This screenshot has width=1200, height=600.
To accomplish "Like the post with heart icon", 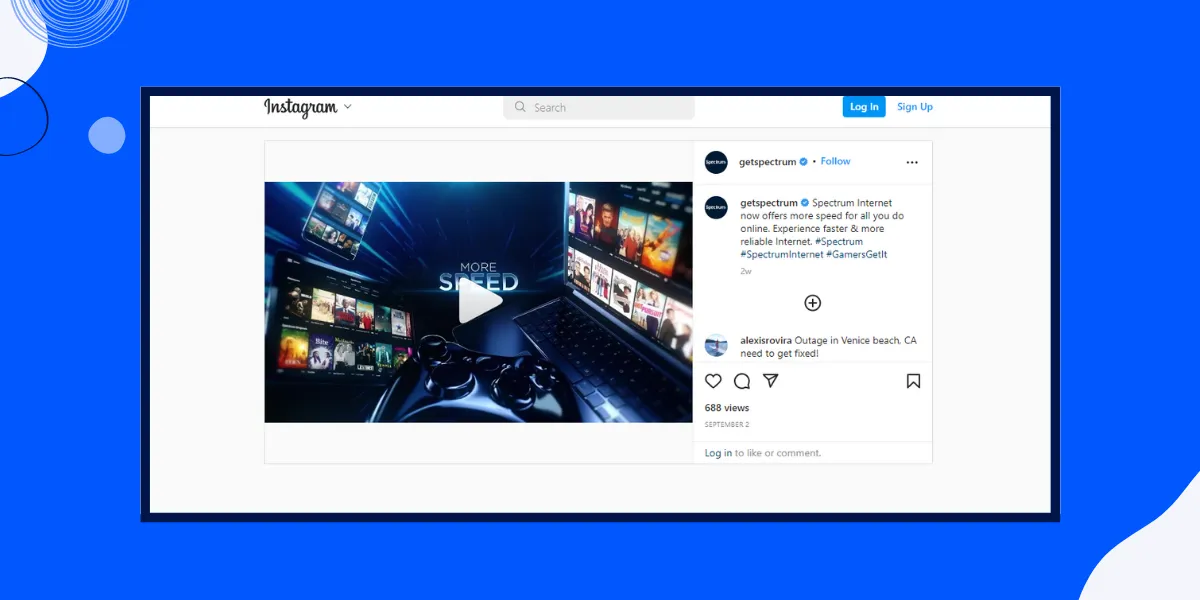I will click(x=713, y=381).
